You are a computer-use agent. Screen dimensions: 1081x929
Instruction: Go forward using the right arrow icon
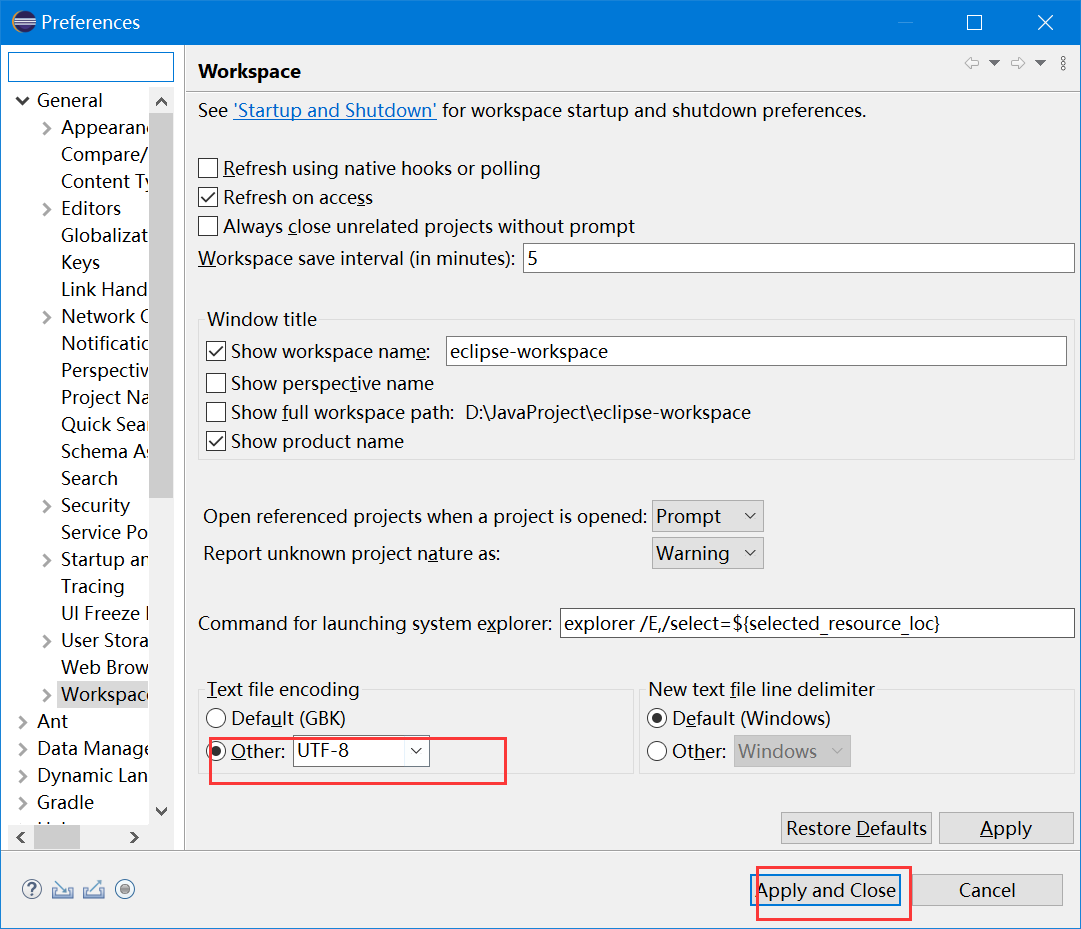pyautogui.click(x=1018, y=63)
